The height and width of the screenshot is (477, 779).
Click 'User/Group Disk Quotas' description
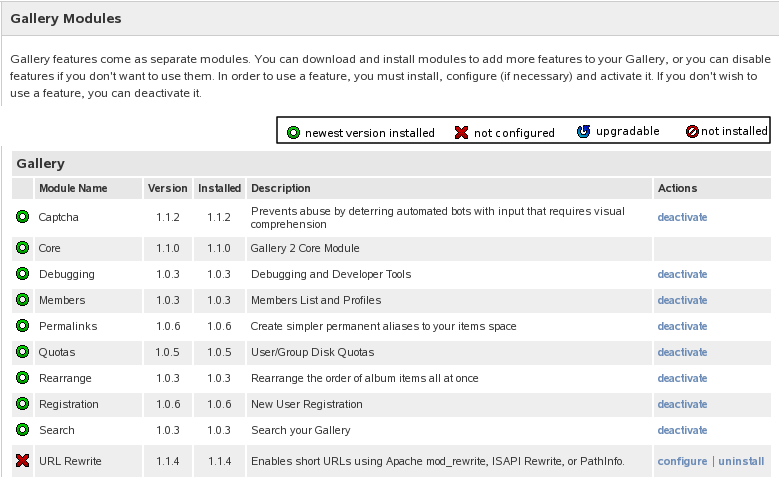[x=312, y=352]
